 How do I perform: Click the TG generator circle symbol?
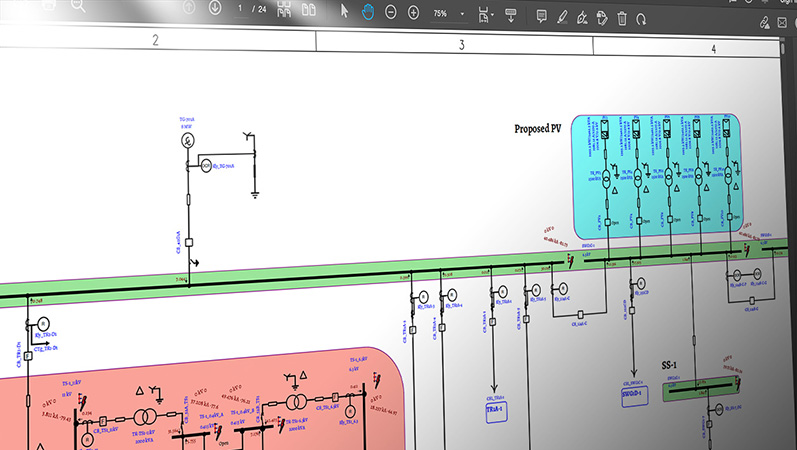point(188,140)
